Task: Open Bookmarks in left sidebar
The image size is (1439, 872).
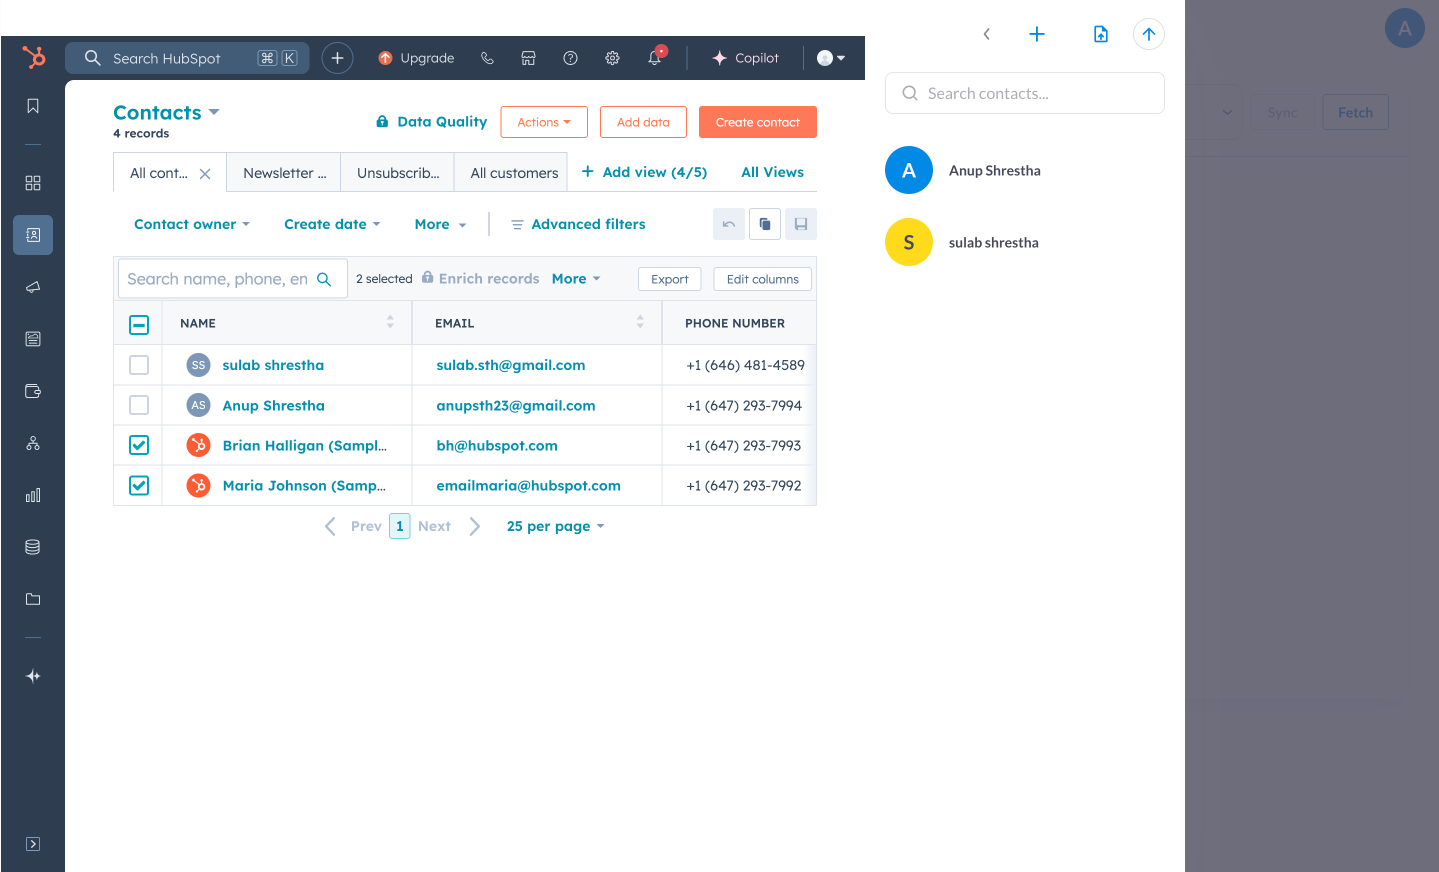Action: [x=33, y=106]
